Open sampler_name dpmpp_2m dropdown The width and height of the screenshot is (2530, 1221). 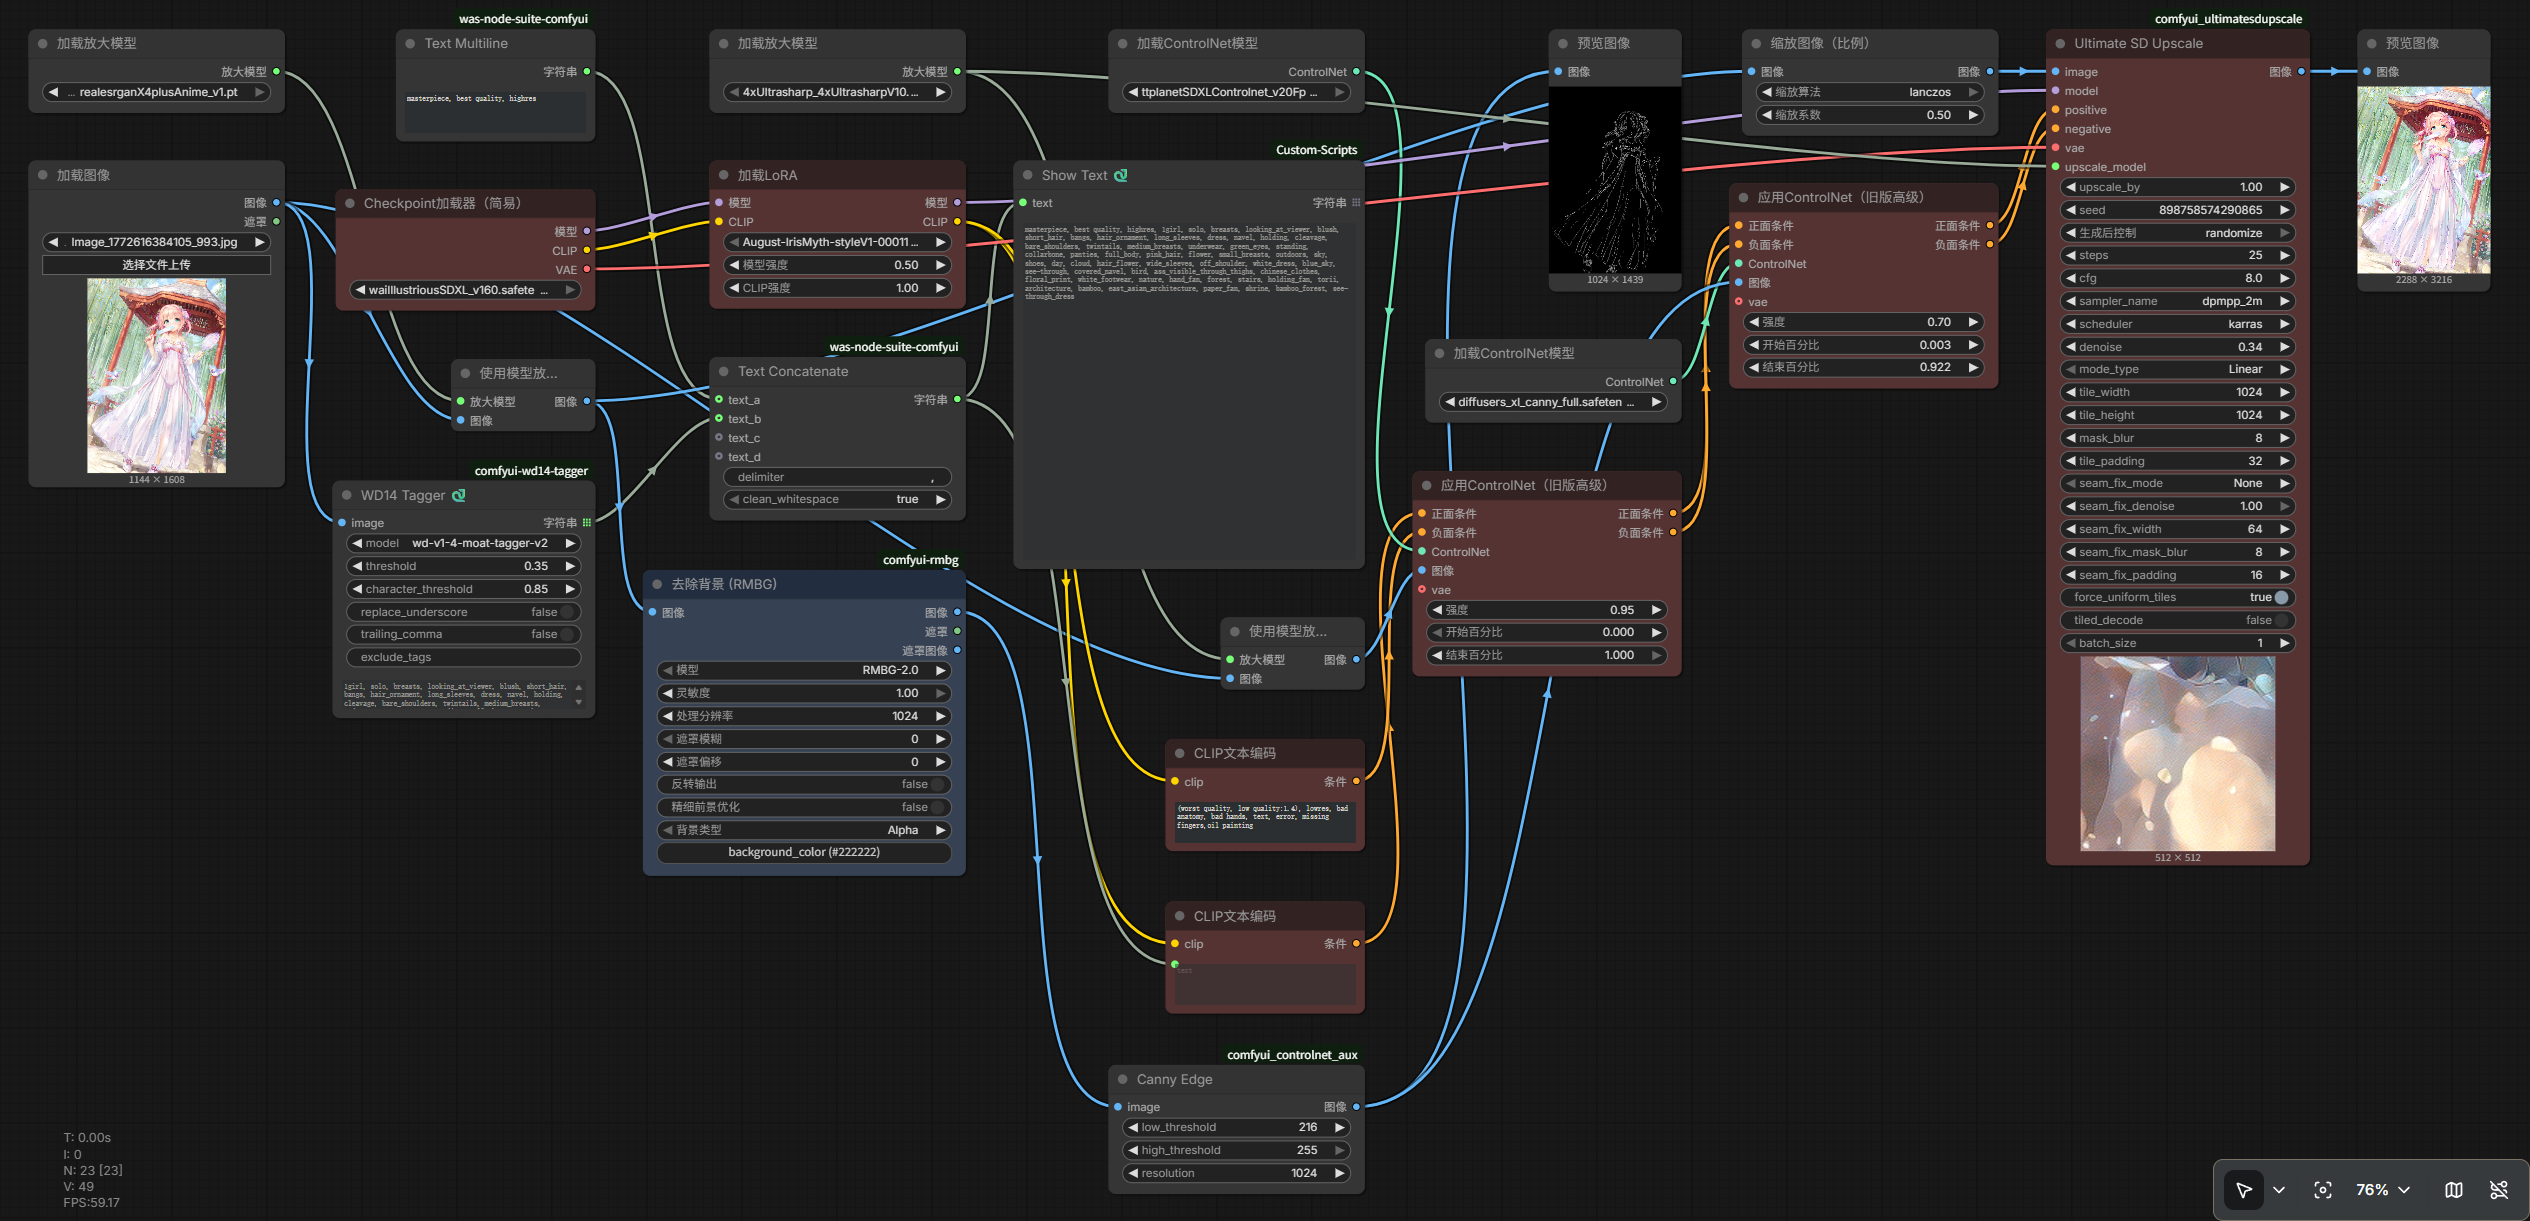[x=2177, y=301]
